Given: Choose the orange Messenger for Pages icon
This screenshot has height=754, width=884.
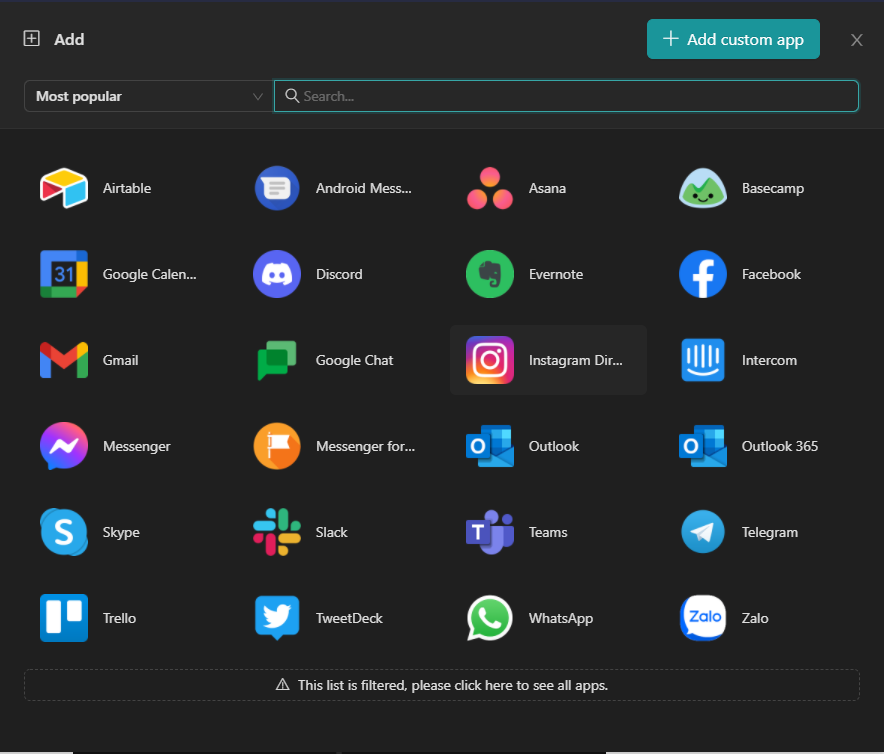Looking at the screenshot, I should pos(276,446).
